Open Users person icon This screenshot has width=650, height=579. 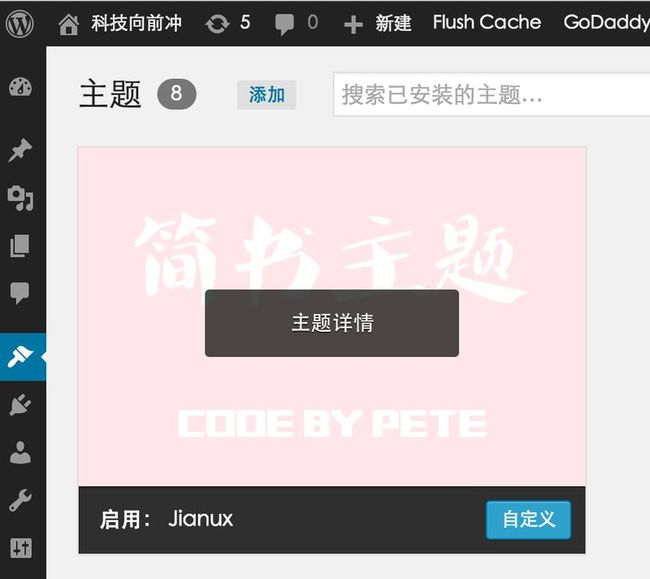point(20,452)
